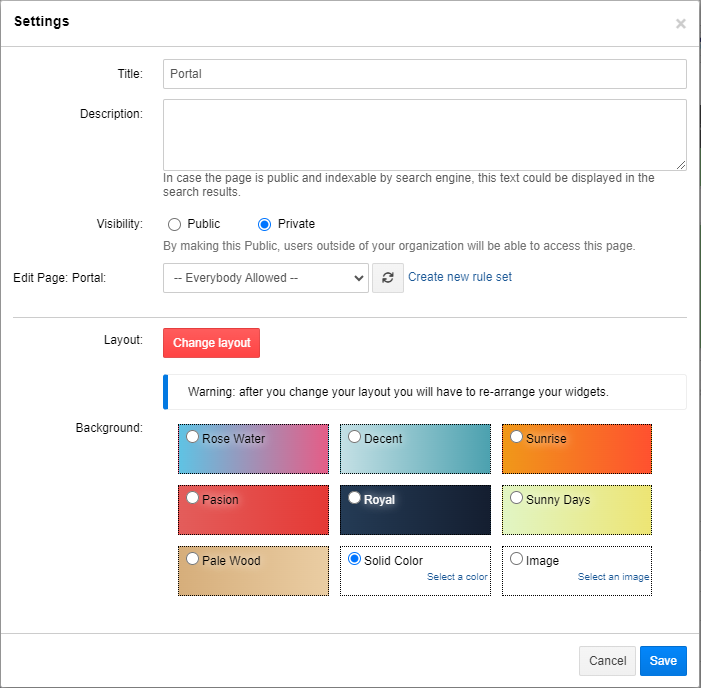
Task: Open the Everybody Allowed dropdown
Action: click(266, 278)
